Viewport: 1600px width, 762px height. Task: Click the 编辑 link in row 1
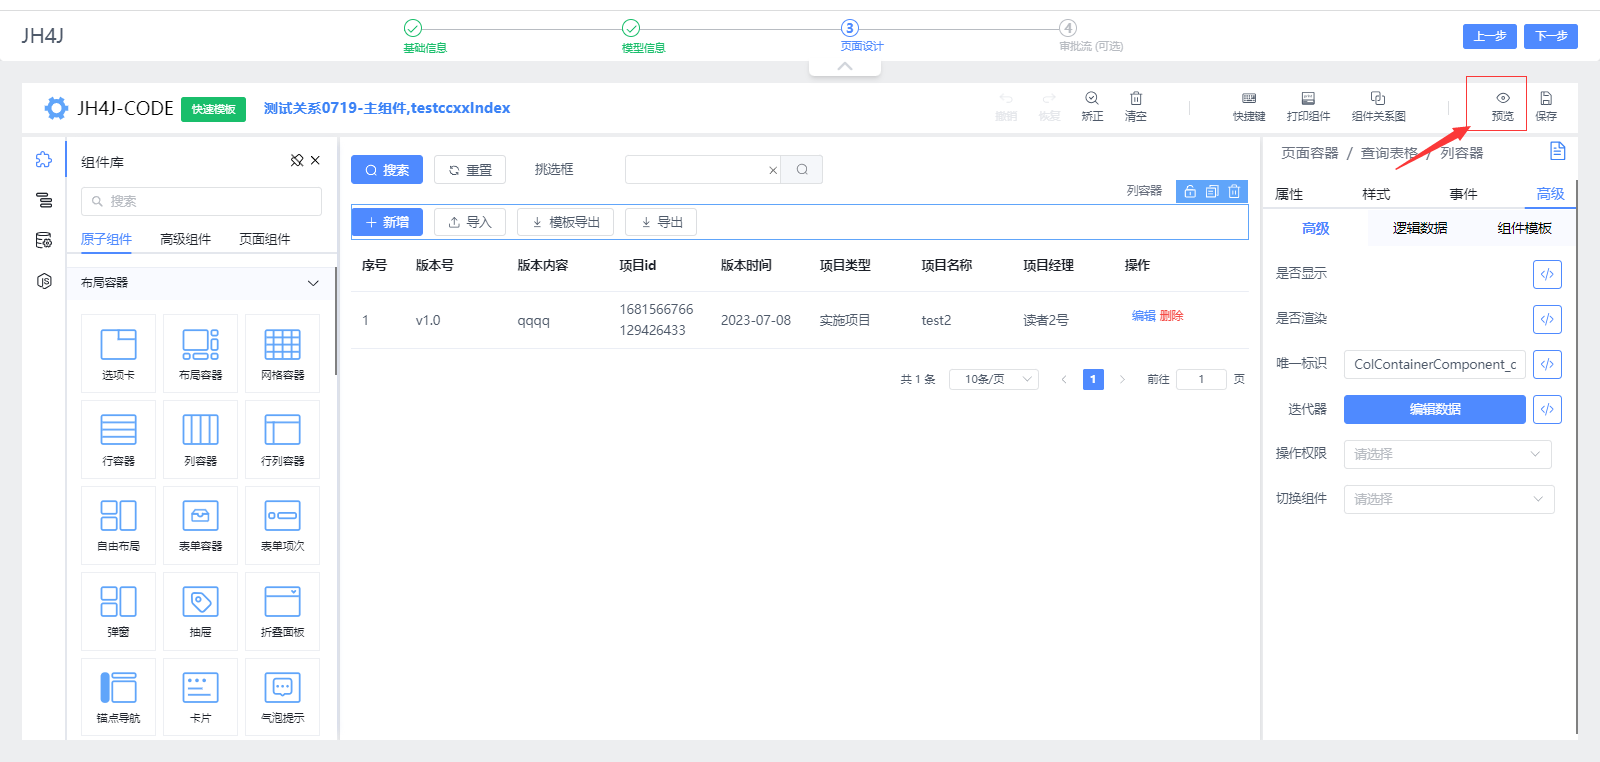[x=1144, y=316]
